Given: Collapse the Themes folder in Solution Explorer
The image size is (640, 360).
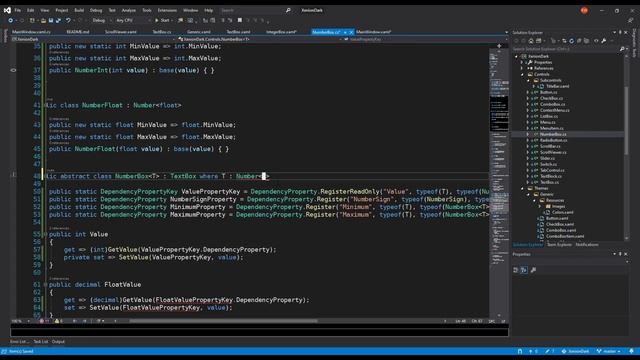Looking at the screenshot, I should (x=522, y=188).
